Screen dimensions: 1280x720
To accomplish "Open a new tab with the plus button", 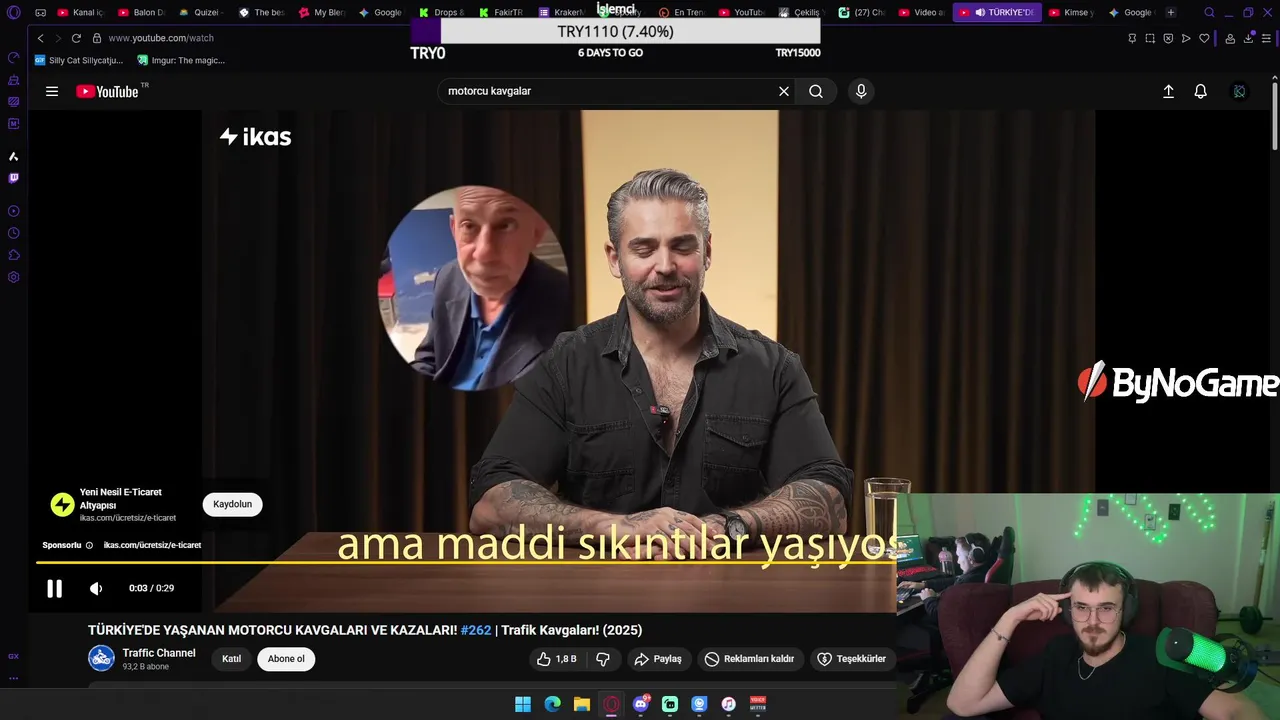I will click(x=1171, y=13).
